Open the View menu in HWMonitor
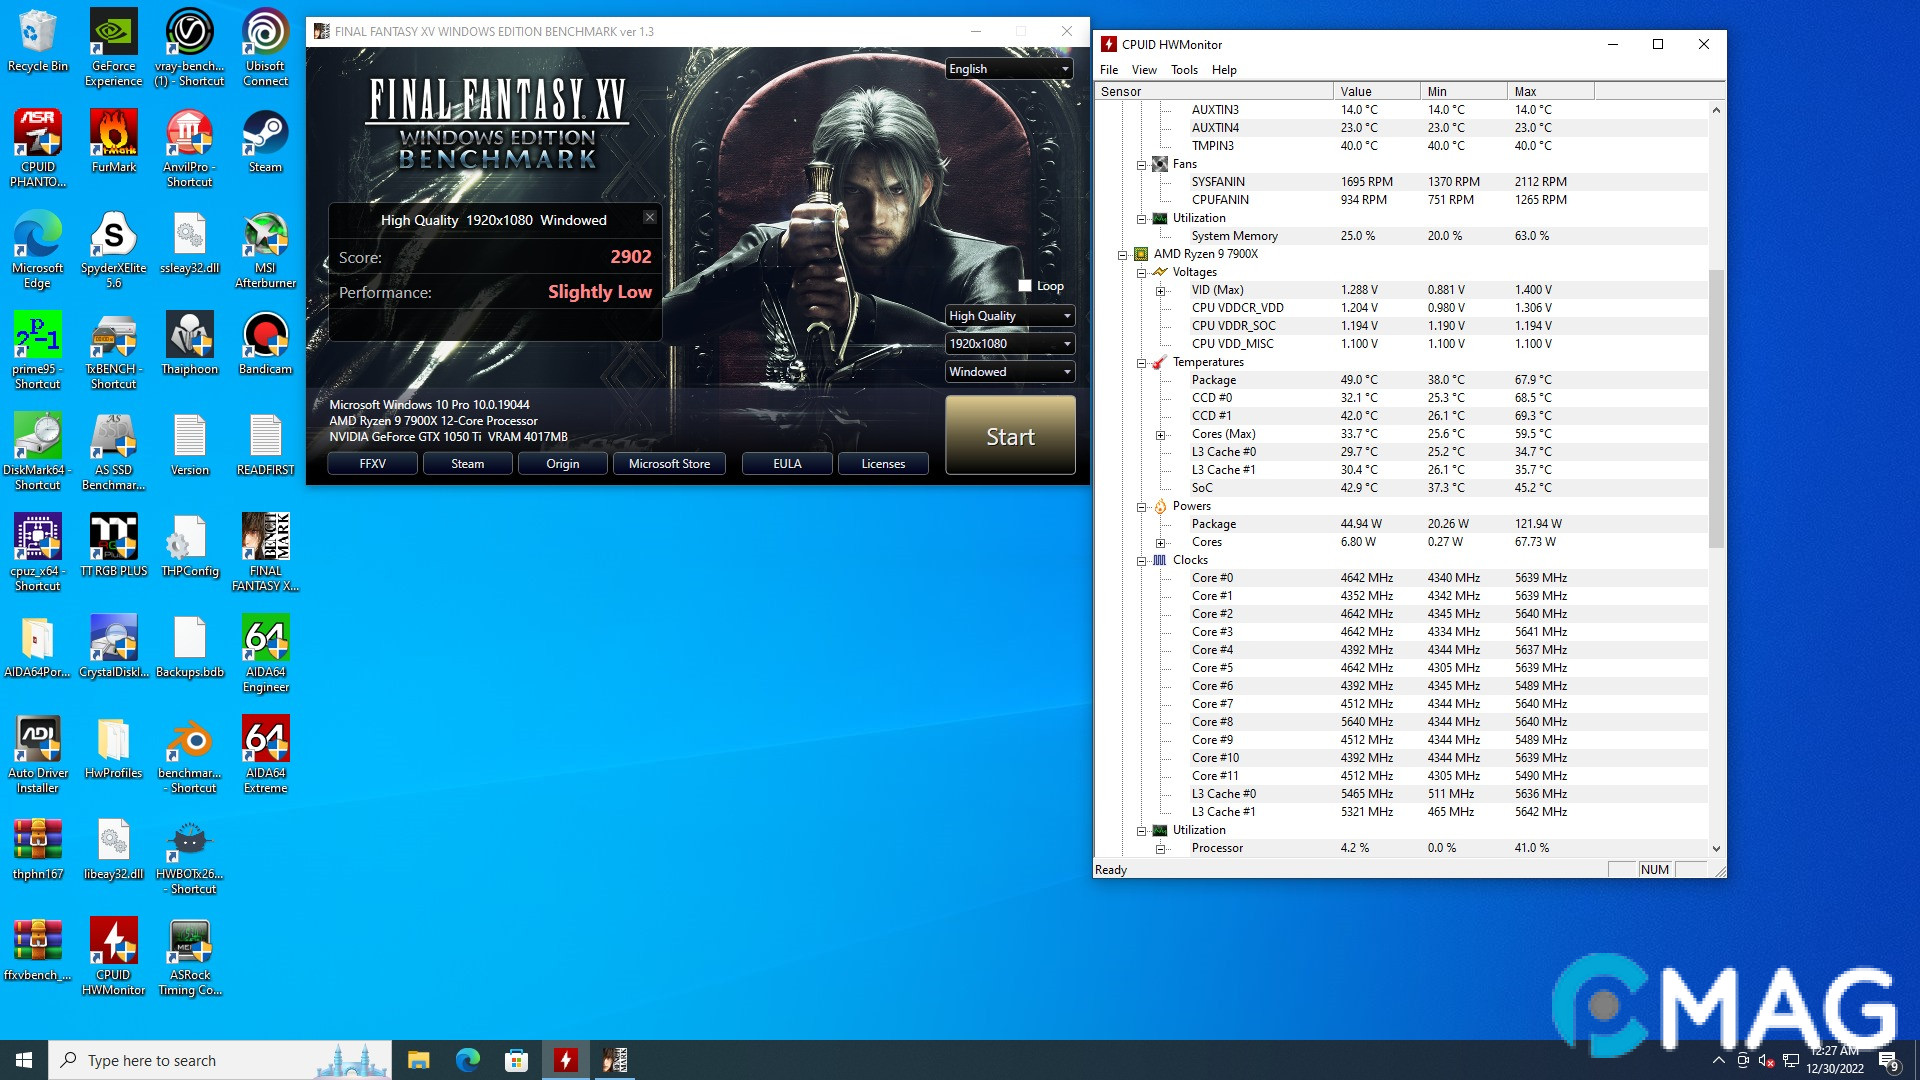Screen dimensions: 1920x1080 pyautogui.click(x=1143, y=70)
